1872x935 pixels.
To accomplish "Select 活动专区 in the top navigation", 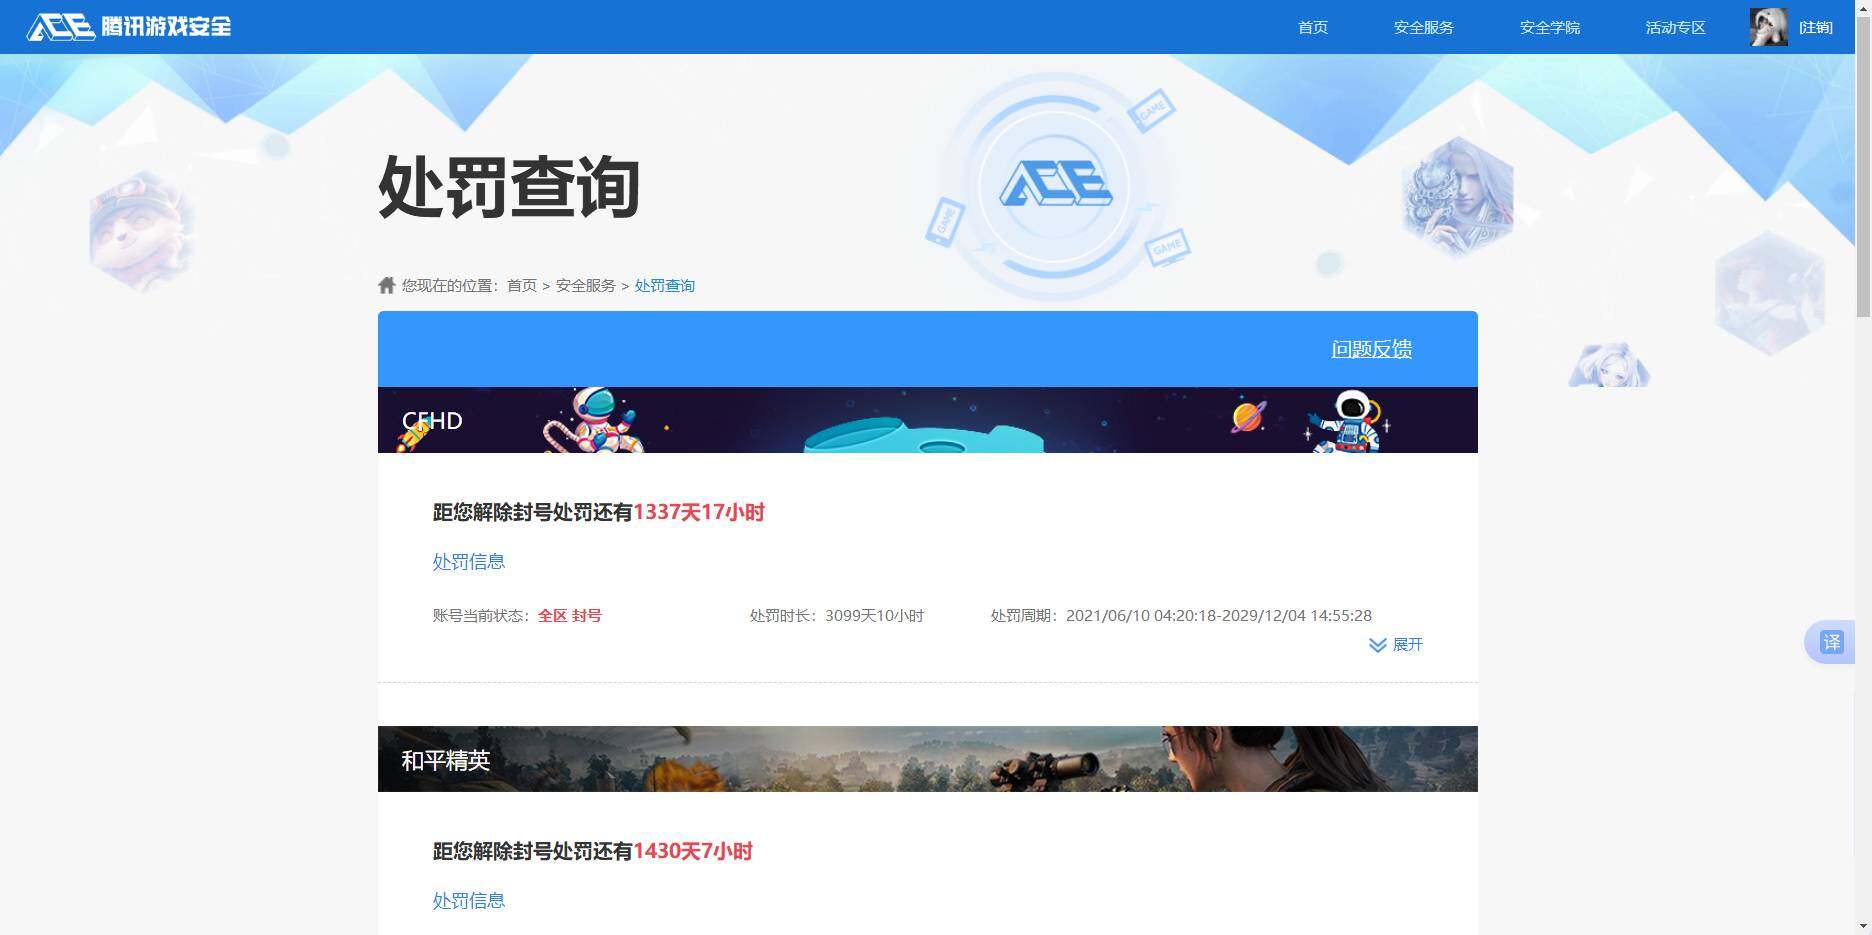I will (x=1674, y=27).
